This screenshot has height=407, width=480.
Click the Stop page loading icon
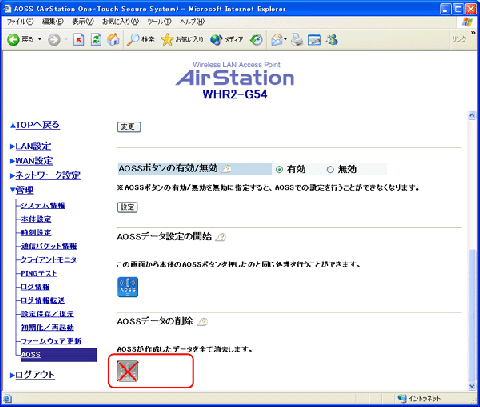pos(79,40)
